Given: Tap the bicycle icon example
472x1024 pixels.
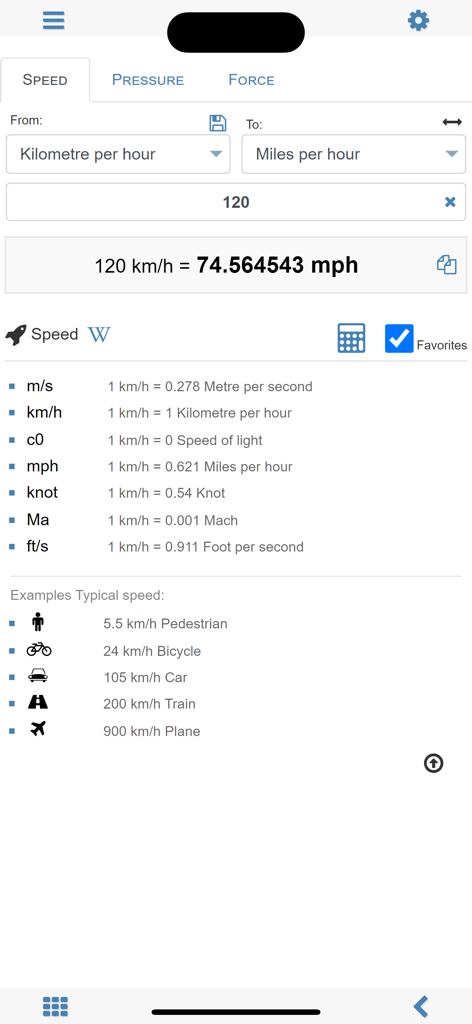Looking at the screenshot, I should tap(39, 650).
